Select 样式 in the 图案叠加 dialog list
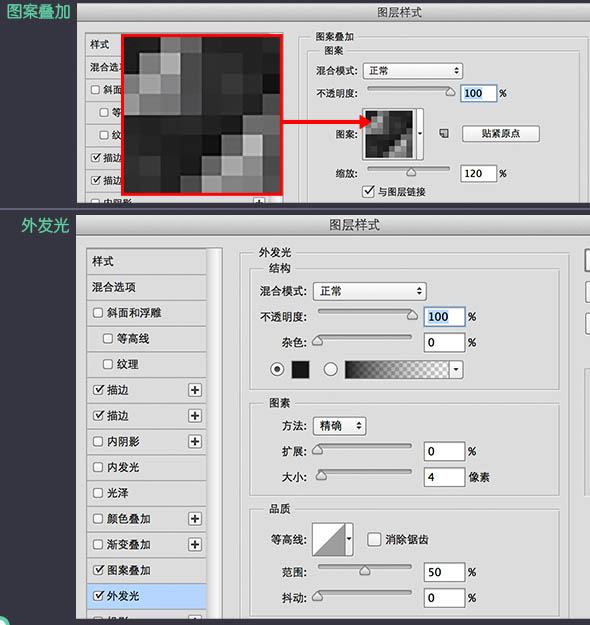 coord(104,44)
